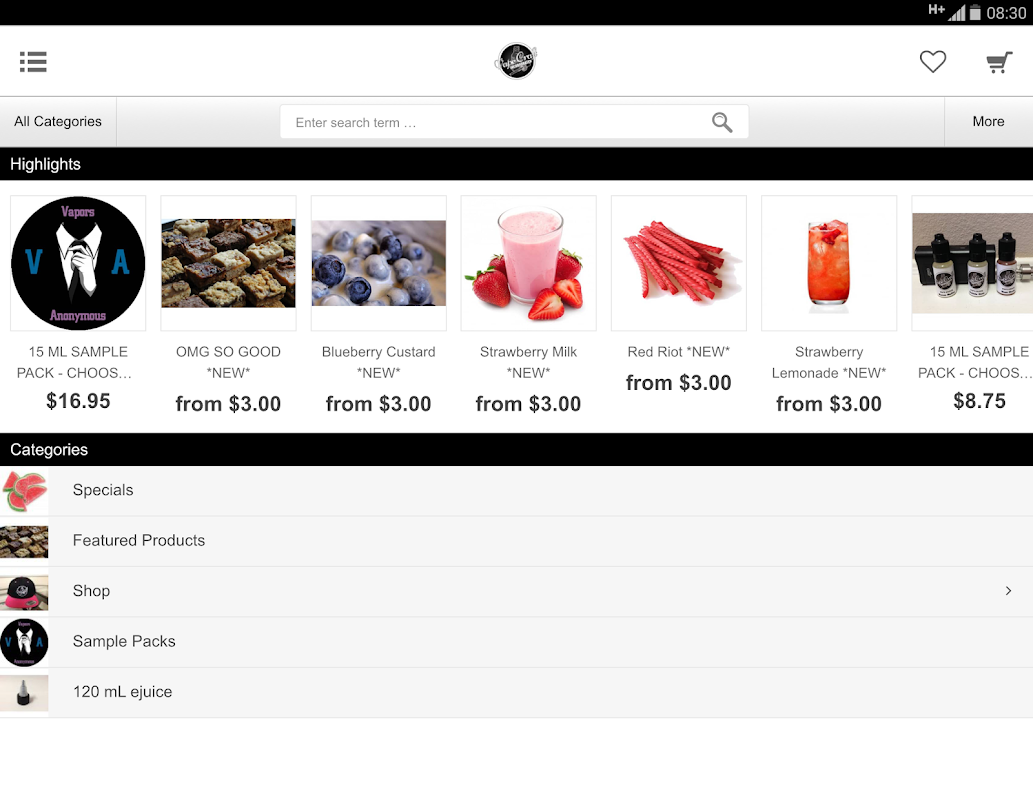
Task: Open the shopping cart icon
Action: coord(999,62)
